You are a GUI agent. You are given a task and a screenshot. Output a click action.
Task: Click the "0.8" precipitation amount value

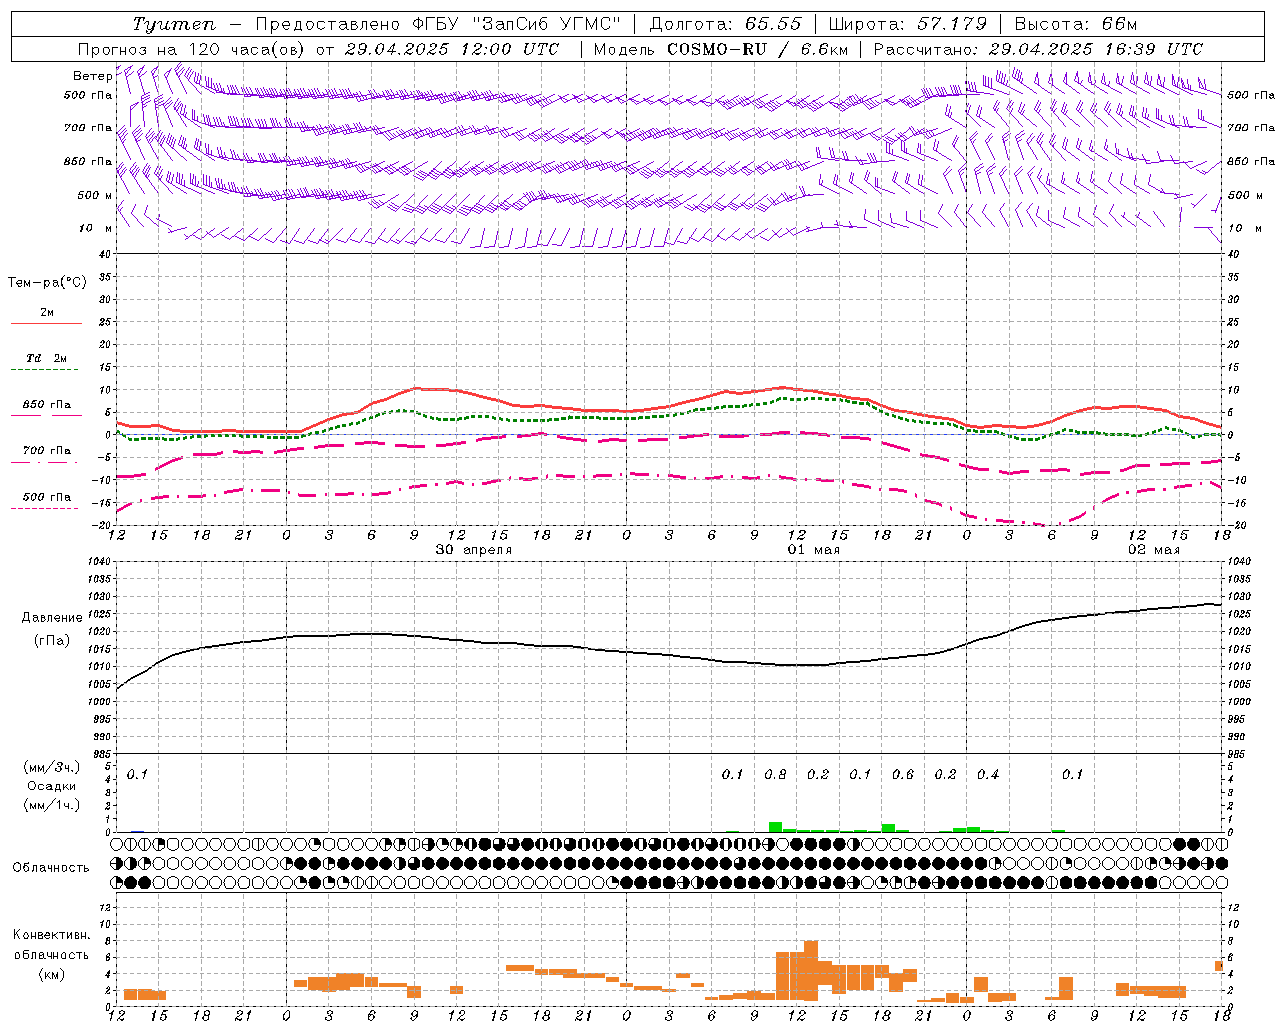pyautogui.click(x=775, y=775)
